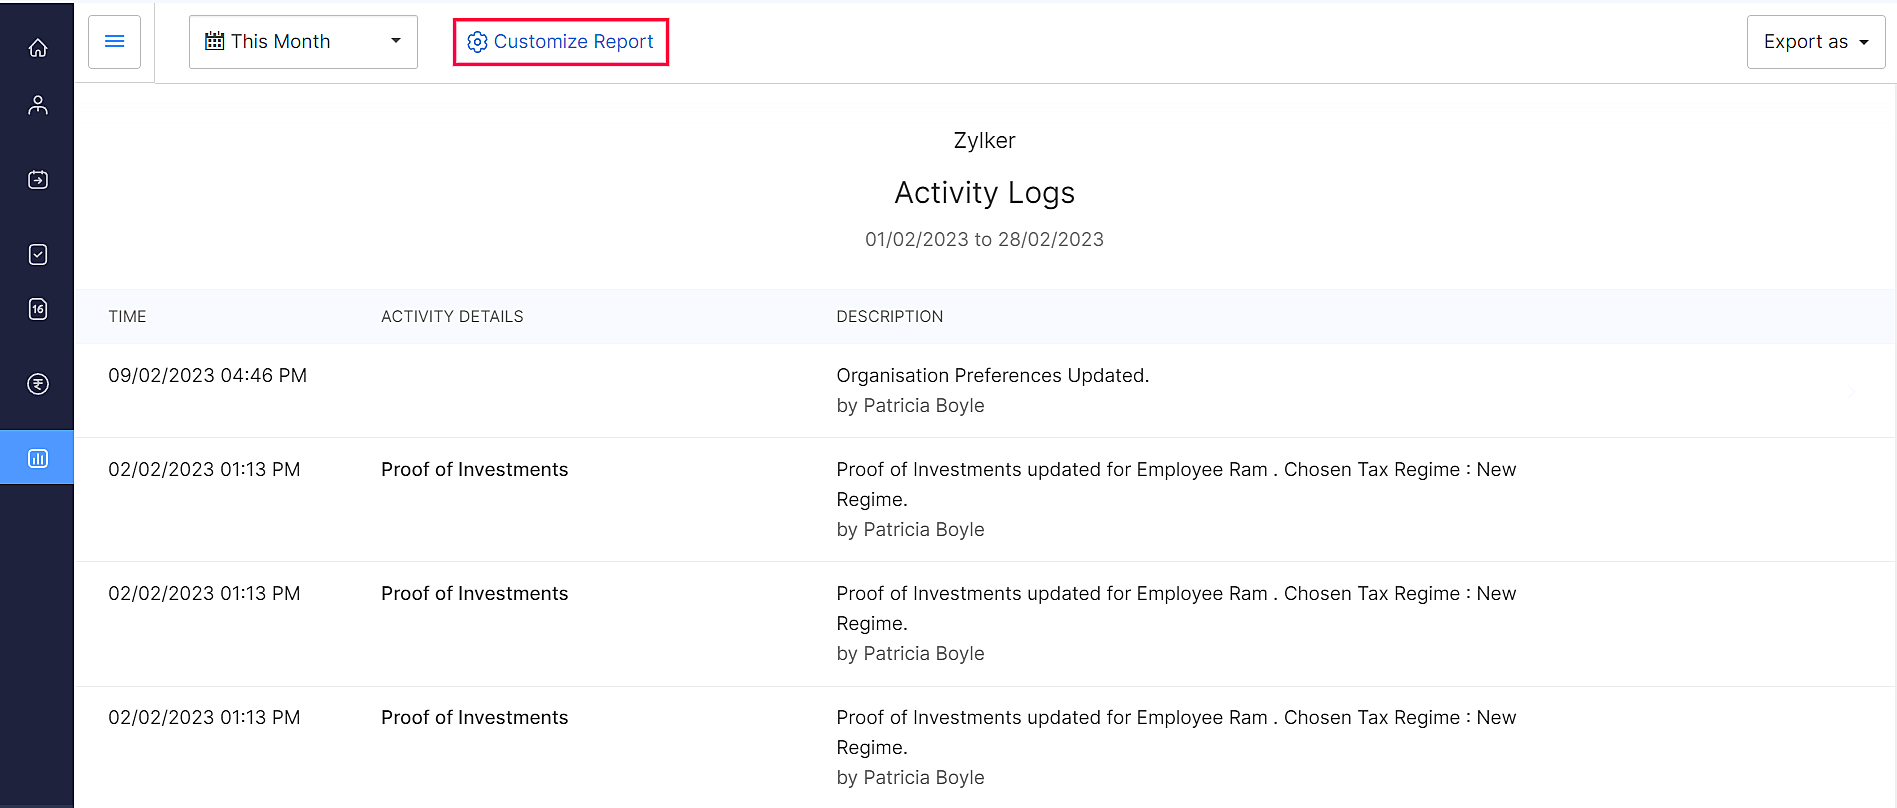Screen dimensions: 1897x808
Task: Click the Customize Report link
Action: (573, 42)
